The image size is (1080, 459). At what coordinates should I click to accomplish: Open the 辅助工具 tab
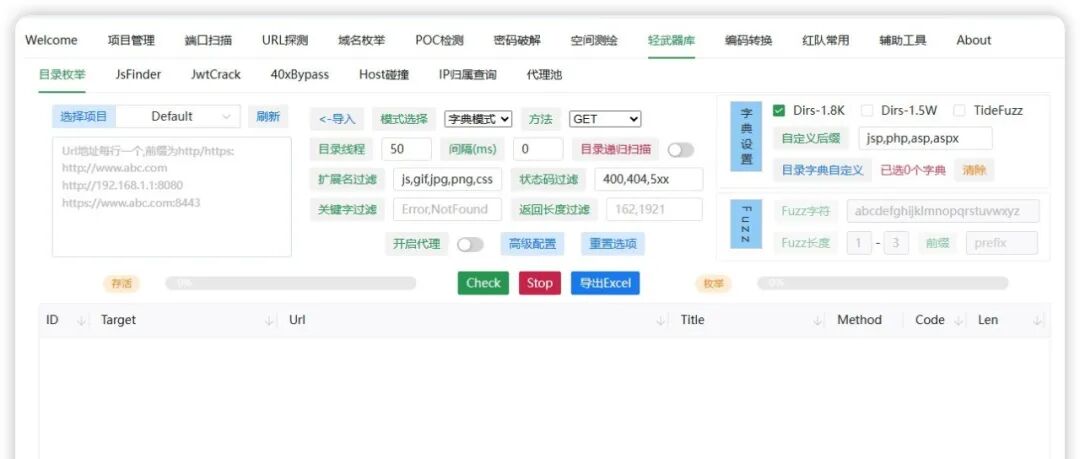click(903, 40)
